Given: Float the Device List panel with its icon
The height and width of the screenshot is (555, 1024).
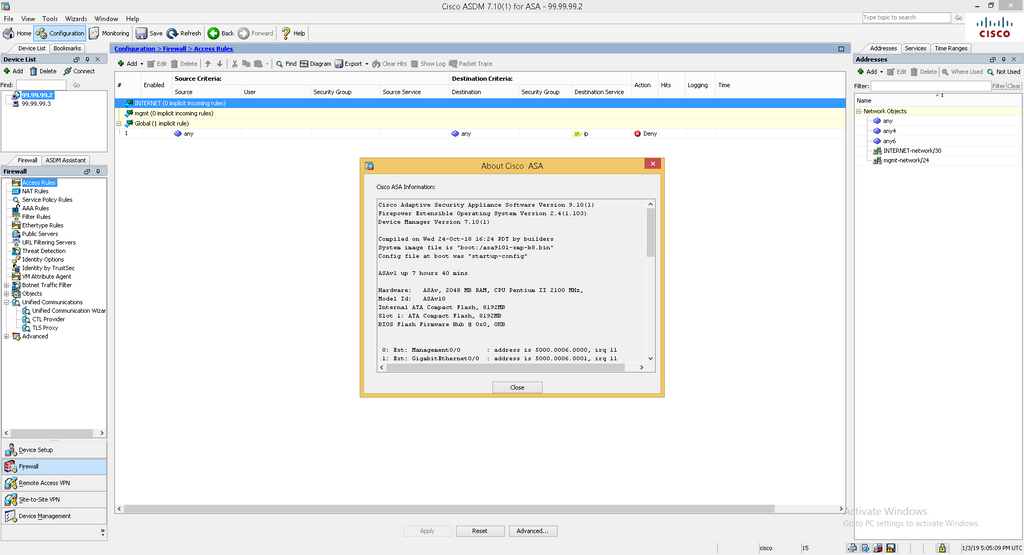Looking at the screenshot, I should tap(76, 59).
